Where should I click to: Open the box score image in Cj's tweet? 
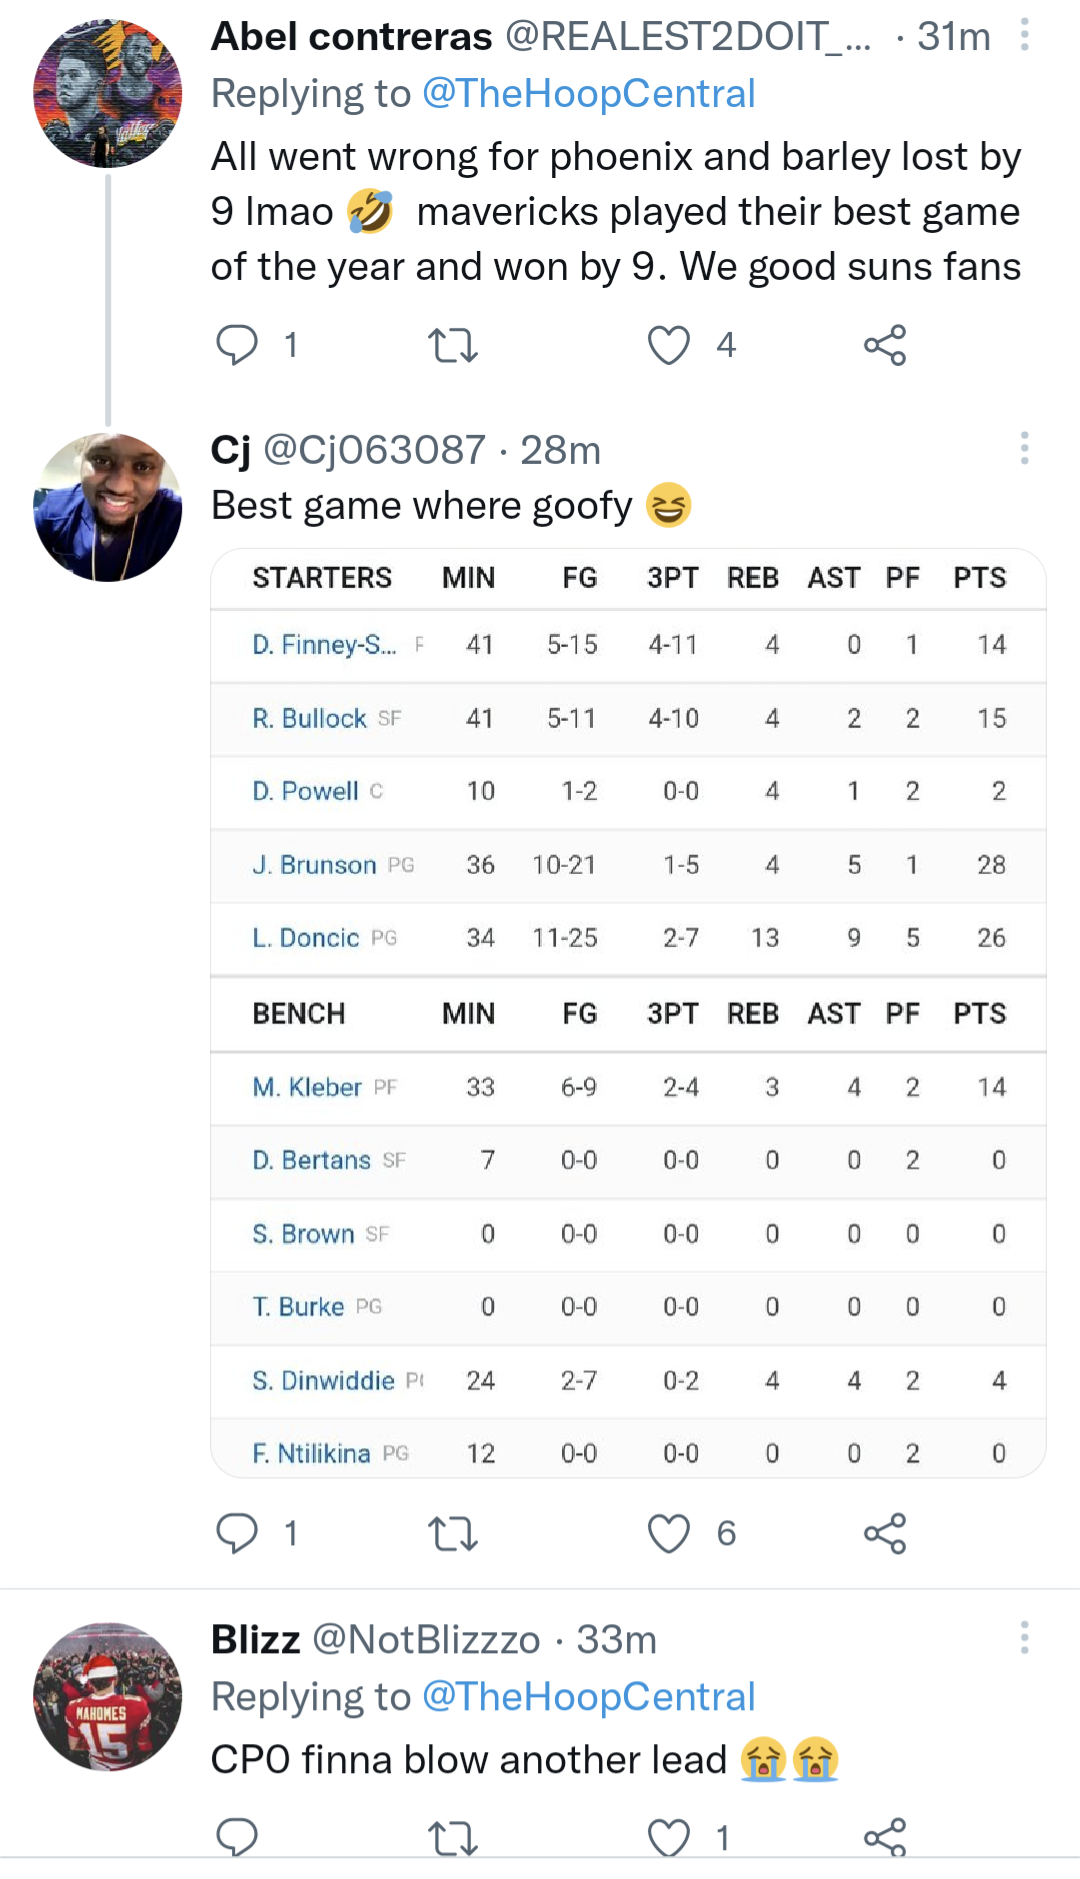tap(628, 1012)
